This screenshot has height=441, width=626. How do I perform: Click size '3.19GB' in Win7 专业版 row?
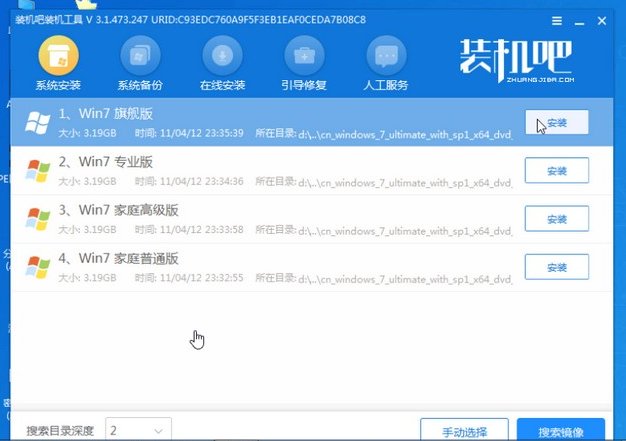[x=100, y=182]
